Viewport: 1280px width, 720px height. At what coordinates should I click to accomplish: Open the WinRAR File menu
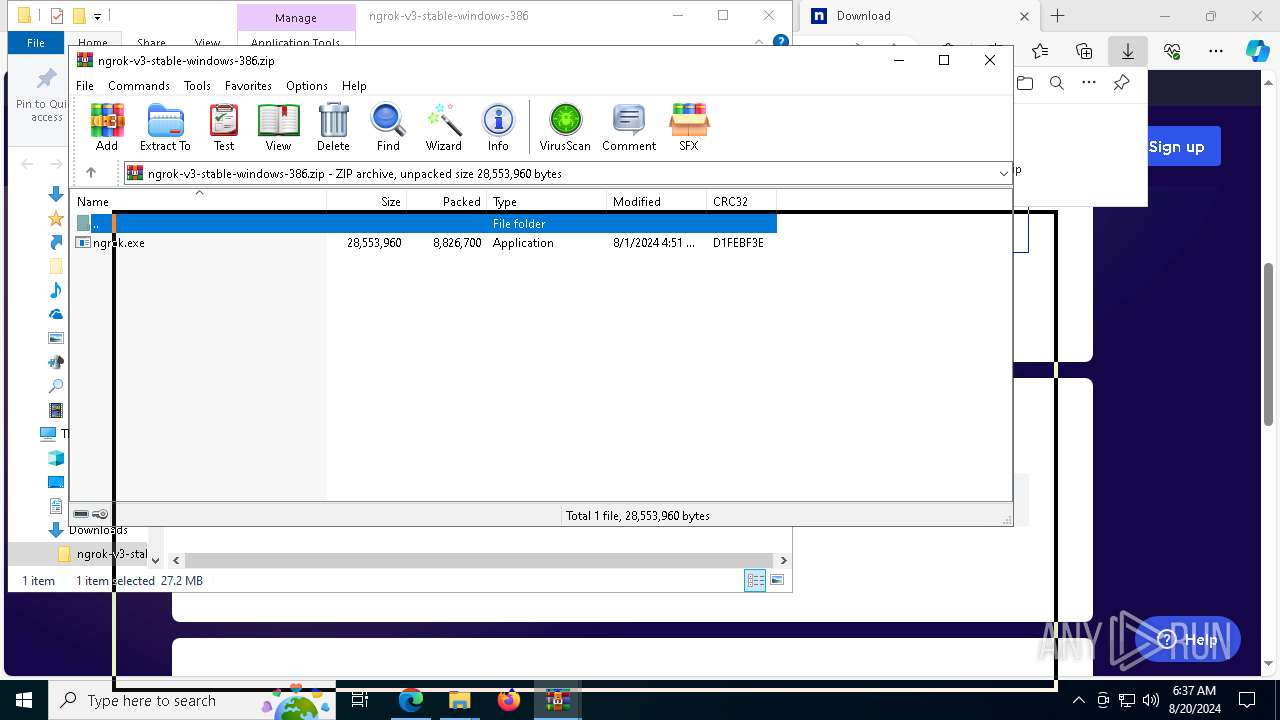85,86
